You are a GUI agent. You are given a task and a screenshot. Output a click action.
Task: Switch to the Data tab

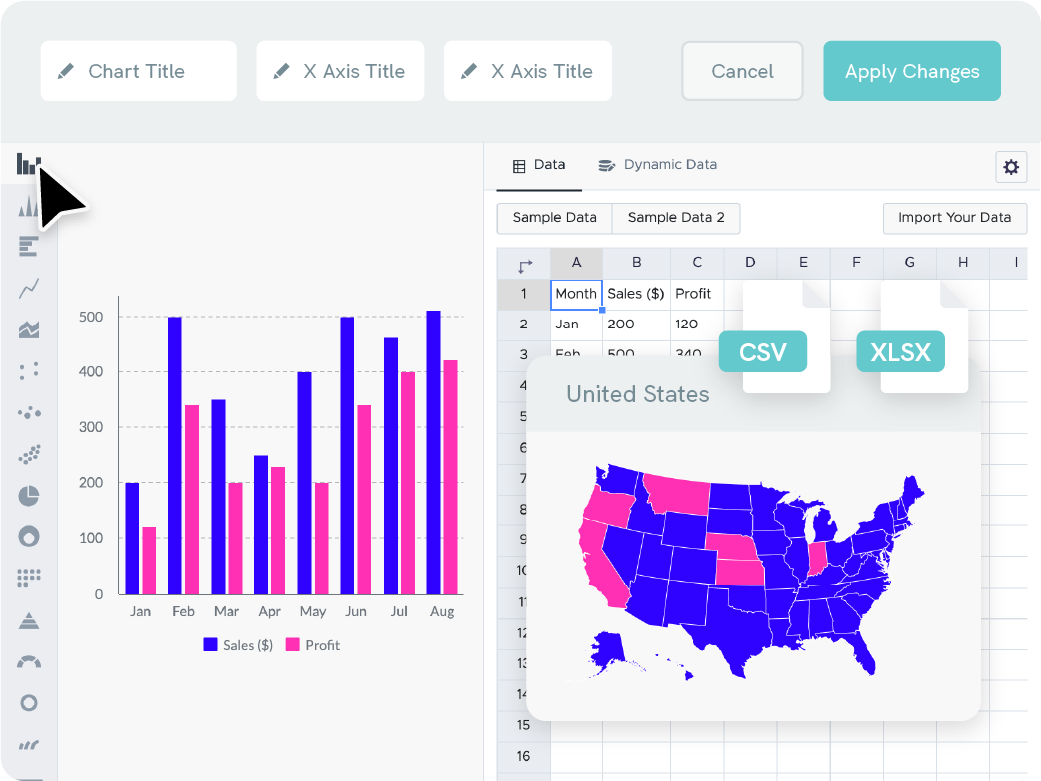point(539,165)
